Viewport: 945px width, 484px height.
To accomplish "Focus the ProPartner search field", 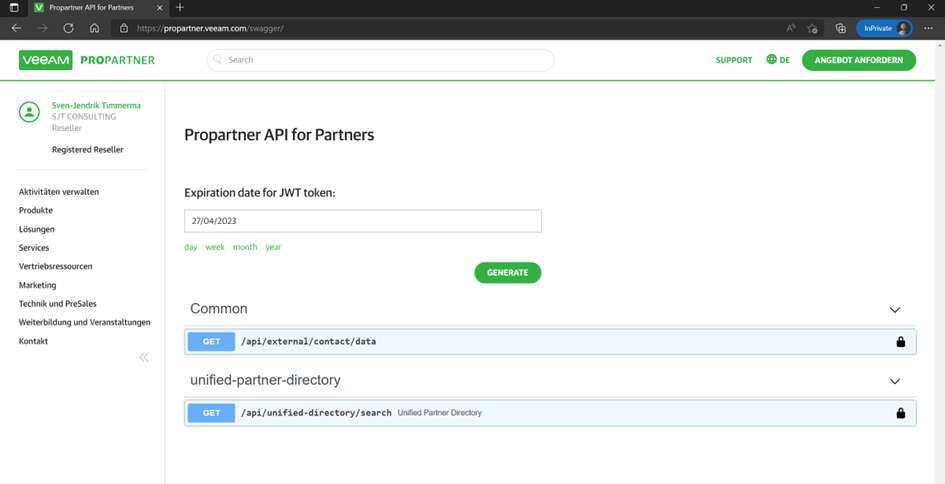I will click(x=380, y=60).
